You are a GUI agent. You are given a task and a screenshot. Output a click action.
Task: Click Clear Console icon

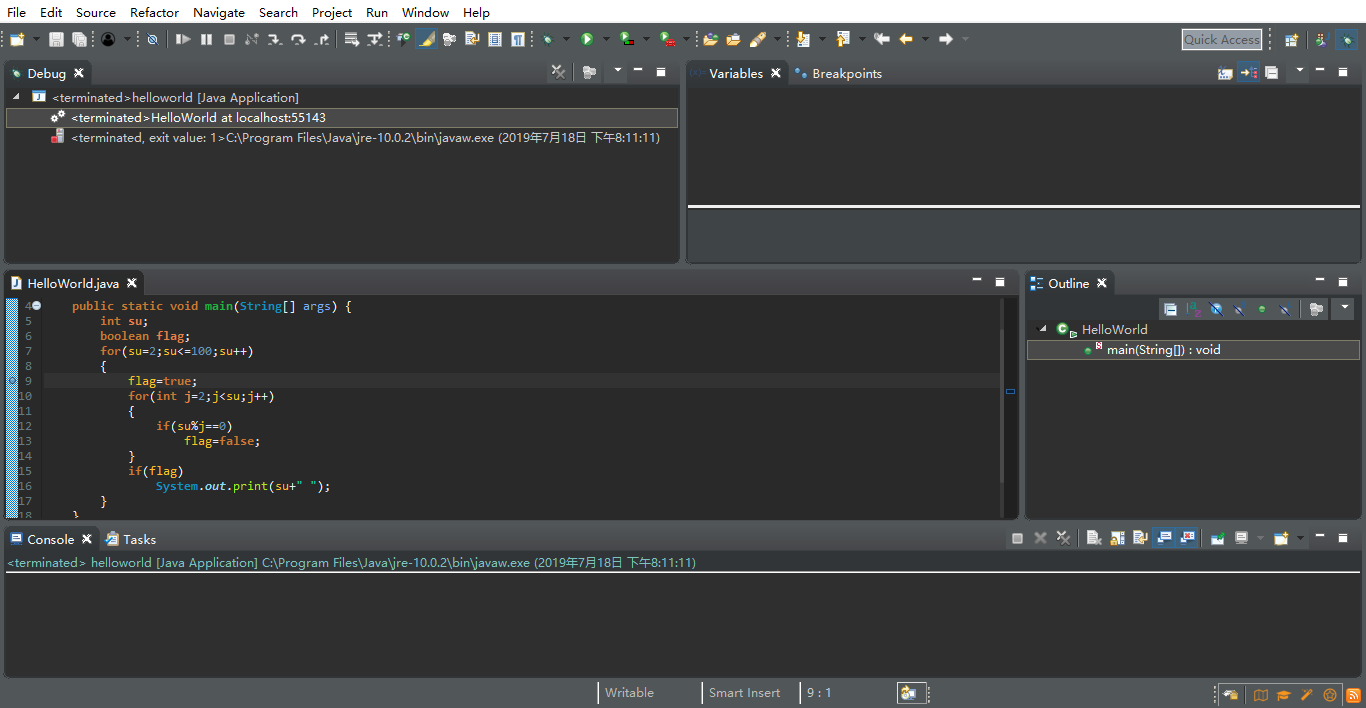(x=1094, y=538)
